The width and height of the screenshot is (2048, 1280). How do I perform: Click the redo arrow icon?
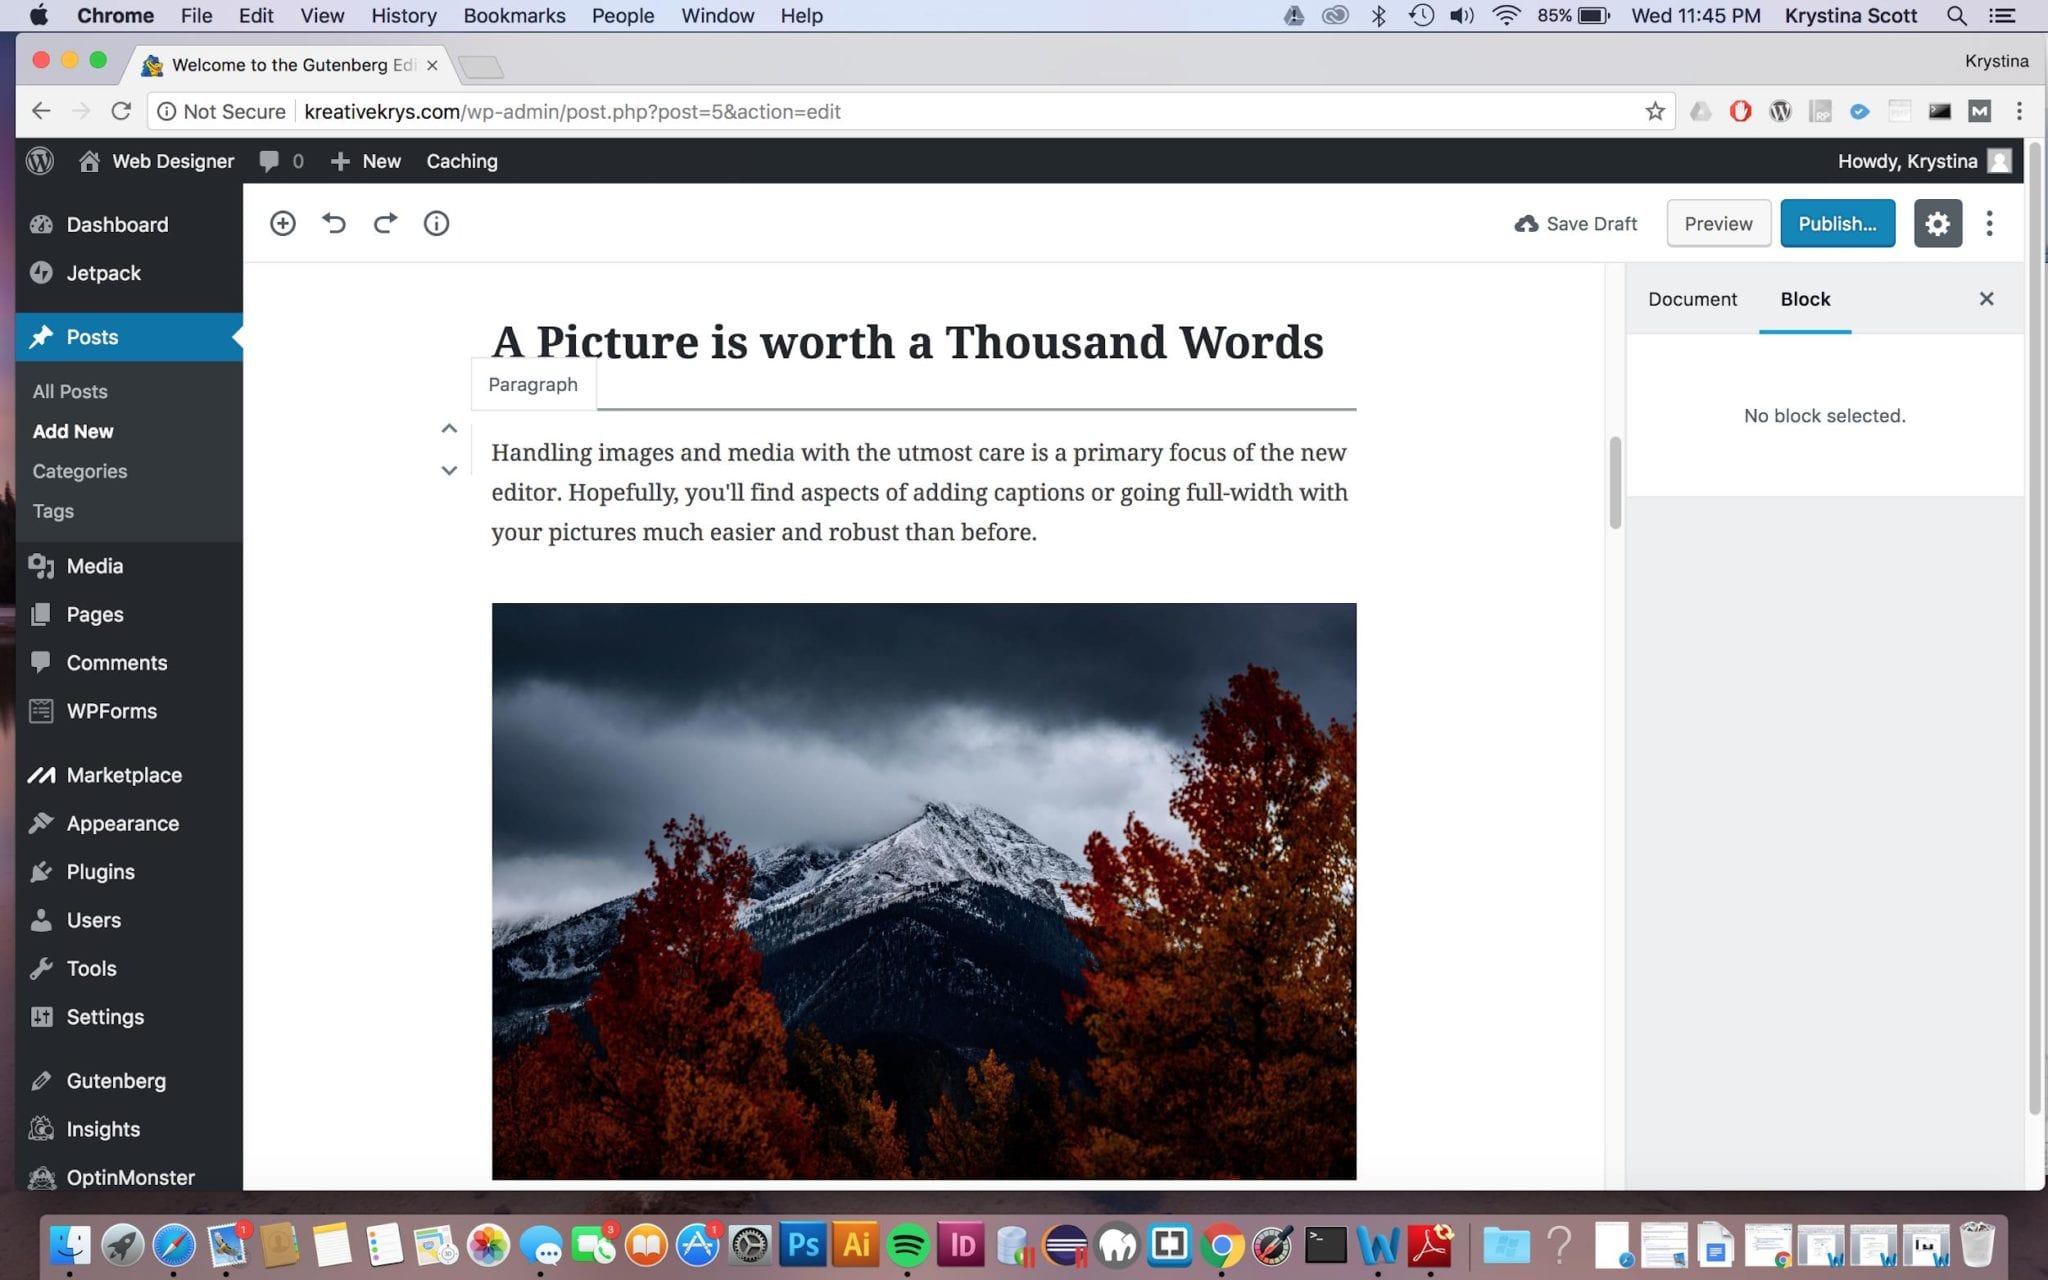(x=384, y=223)
